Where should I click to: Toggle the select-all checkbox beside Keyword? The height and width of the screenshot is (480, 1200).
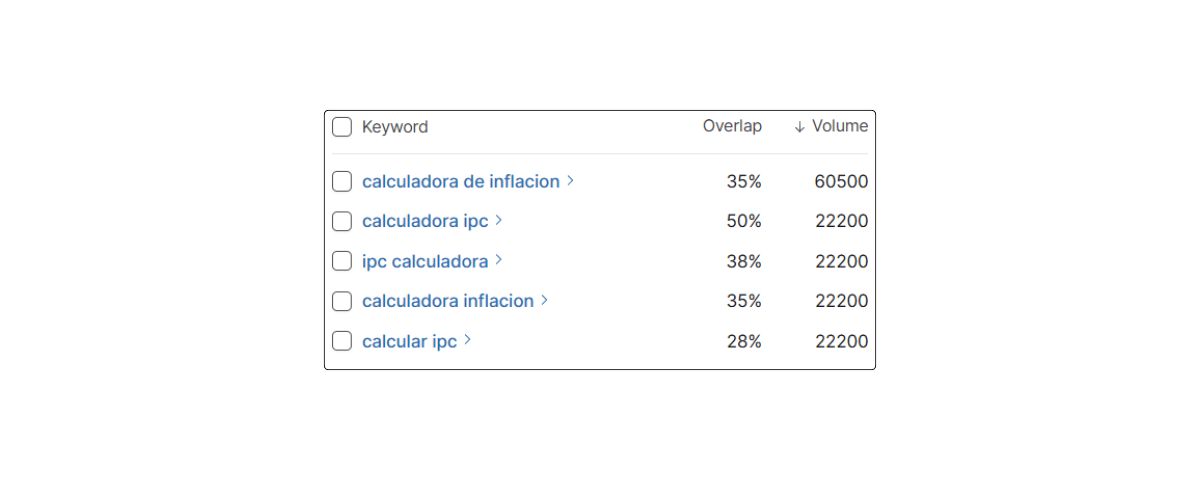point(342,127)
